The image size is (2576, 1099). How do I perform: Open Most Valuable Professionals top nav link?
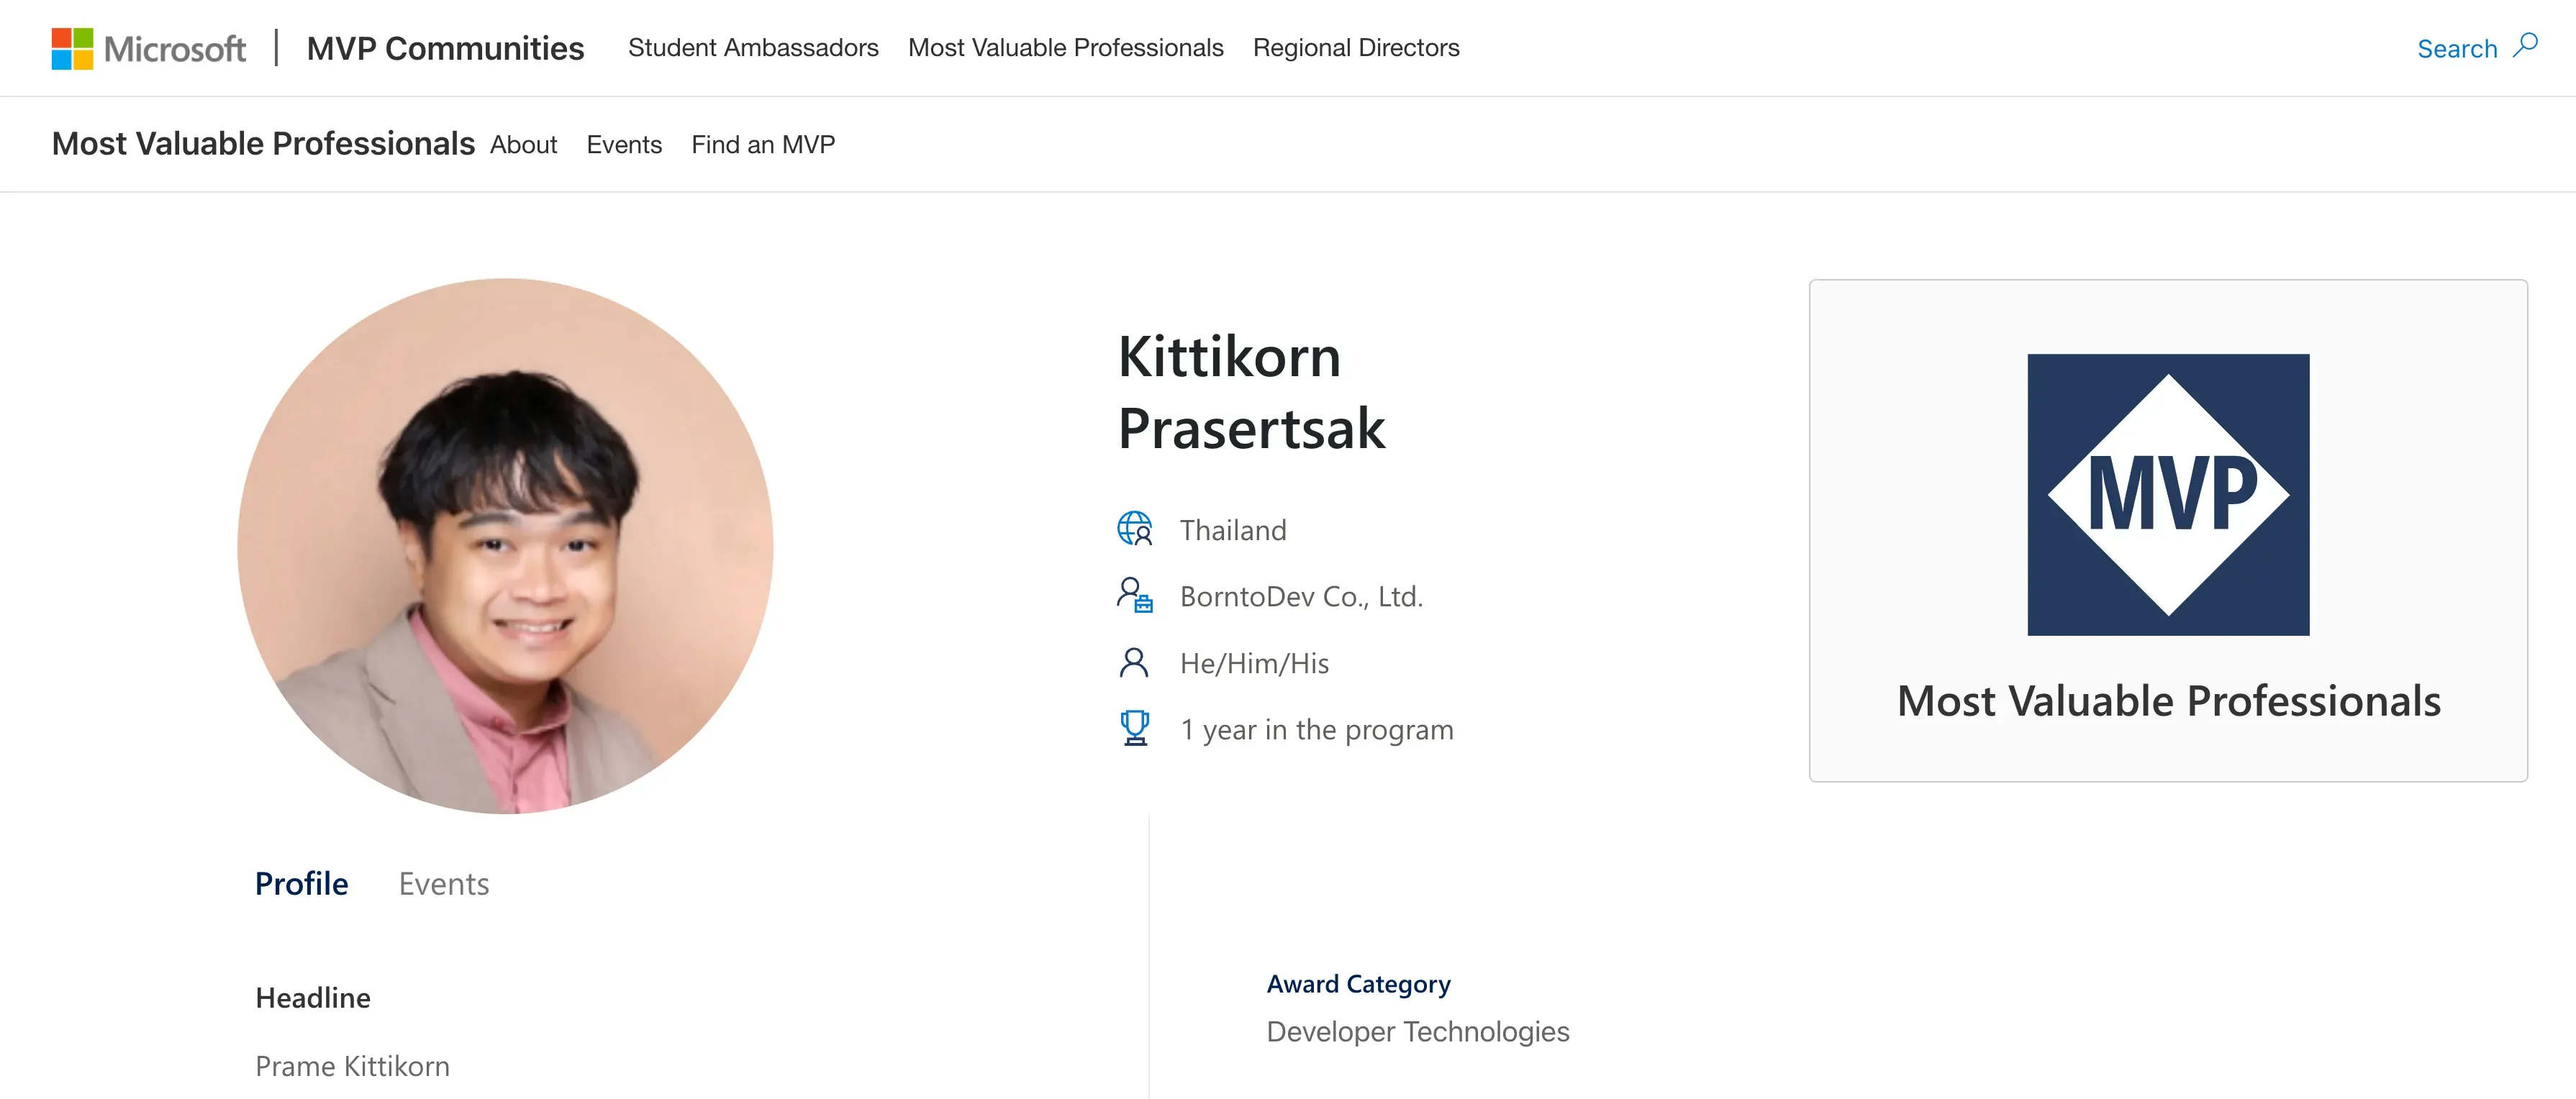(x=1065, y=48)
